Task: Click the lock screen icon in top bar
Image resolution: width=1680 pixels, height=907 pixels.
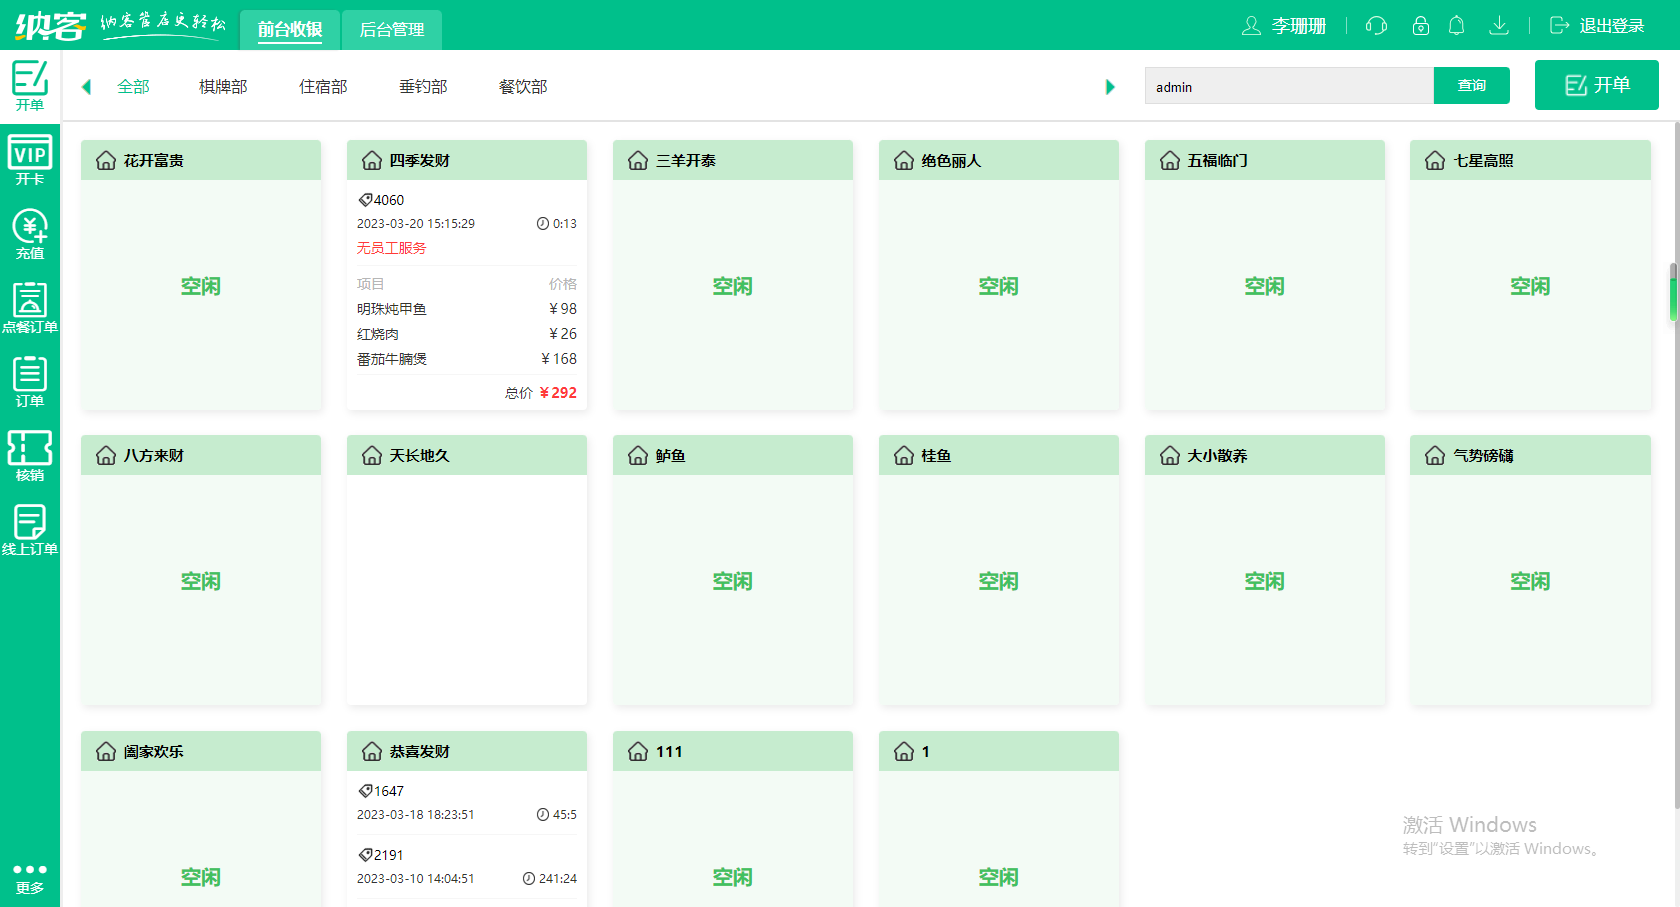Action: (1420, 26)
